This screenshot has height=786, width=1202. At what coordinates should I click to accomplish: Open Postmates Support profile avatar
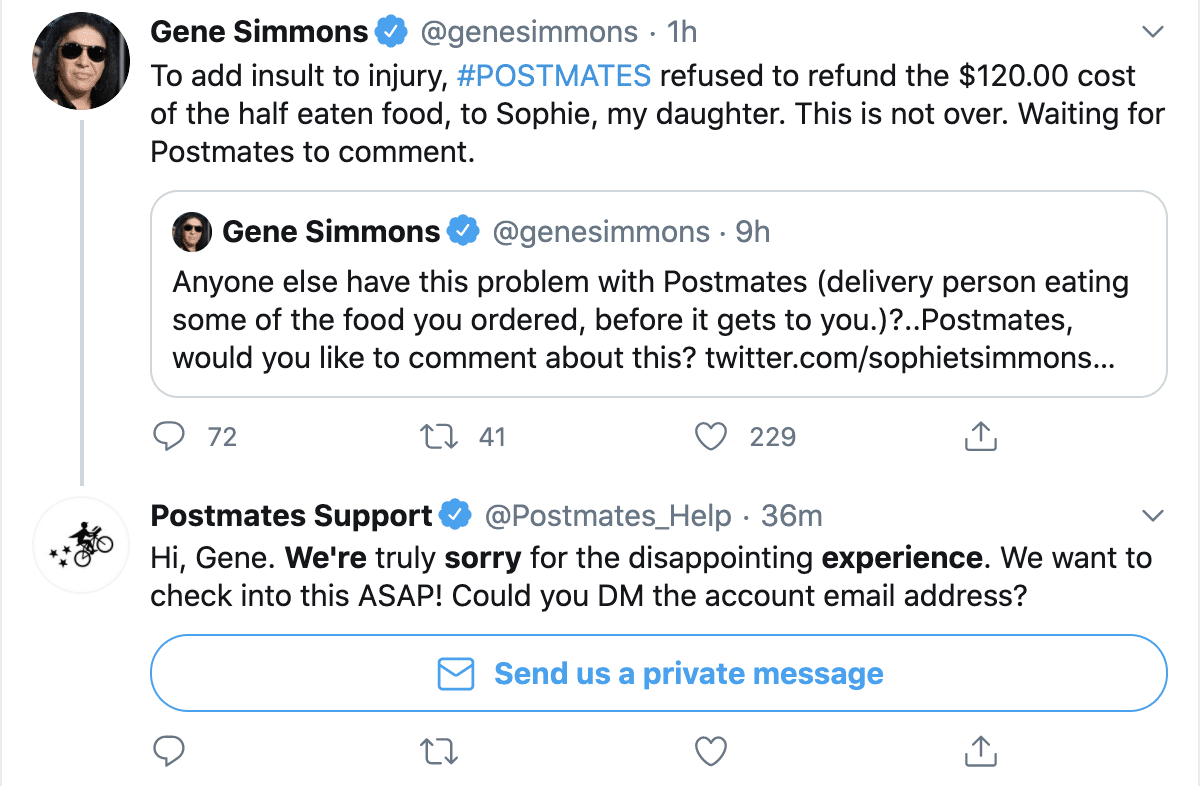(x=80, y=546)
